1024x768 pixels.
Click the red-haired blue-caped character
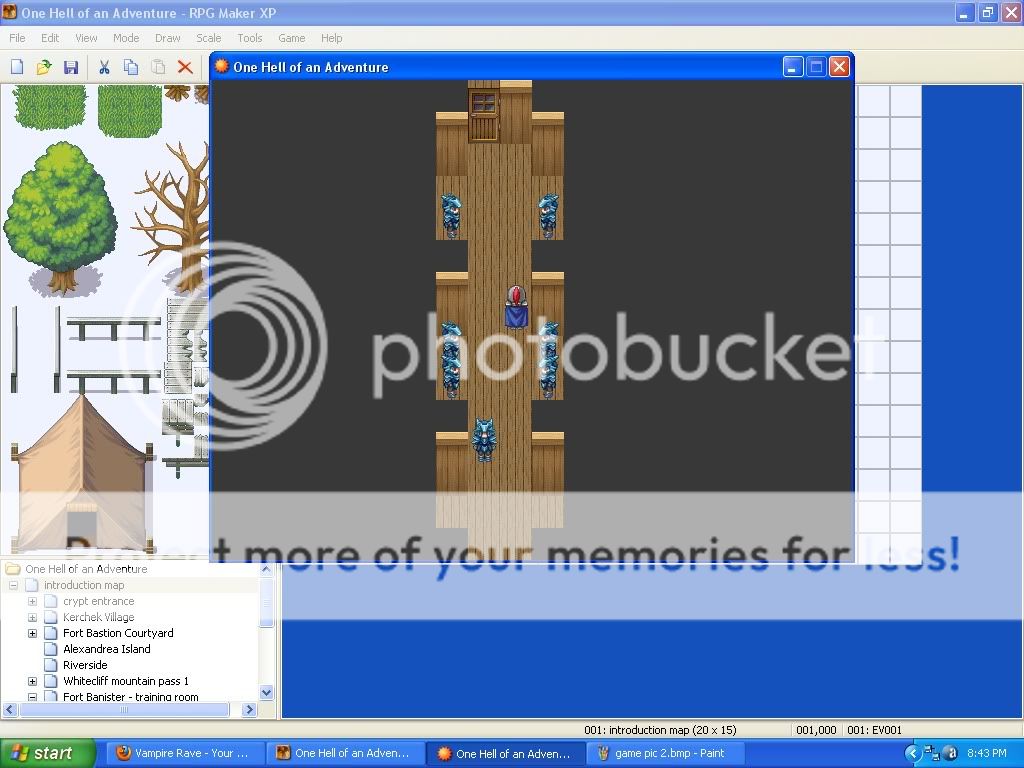pyautogui.click(x=517, y=306)
